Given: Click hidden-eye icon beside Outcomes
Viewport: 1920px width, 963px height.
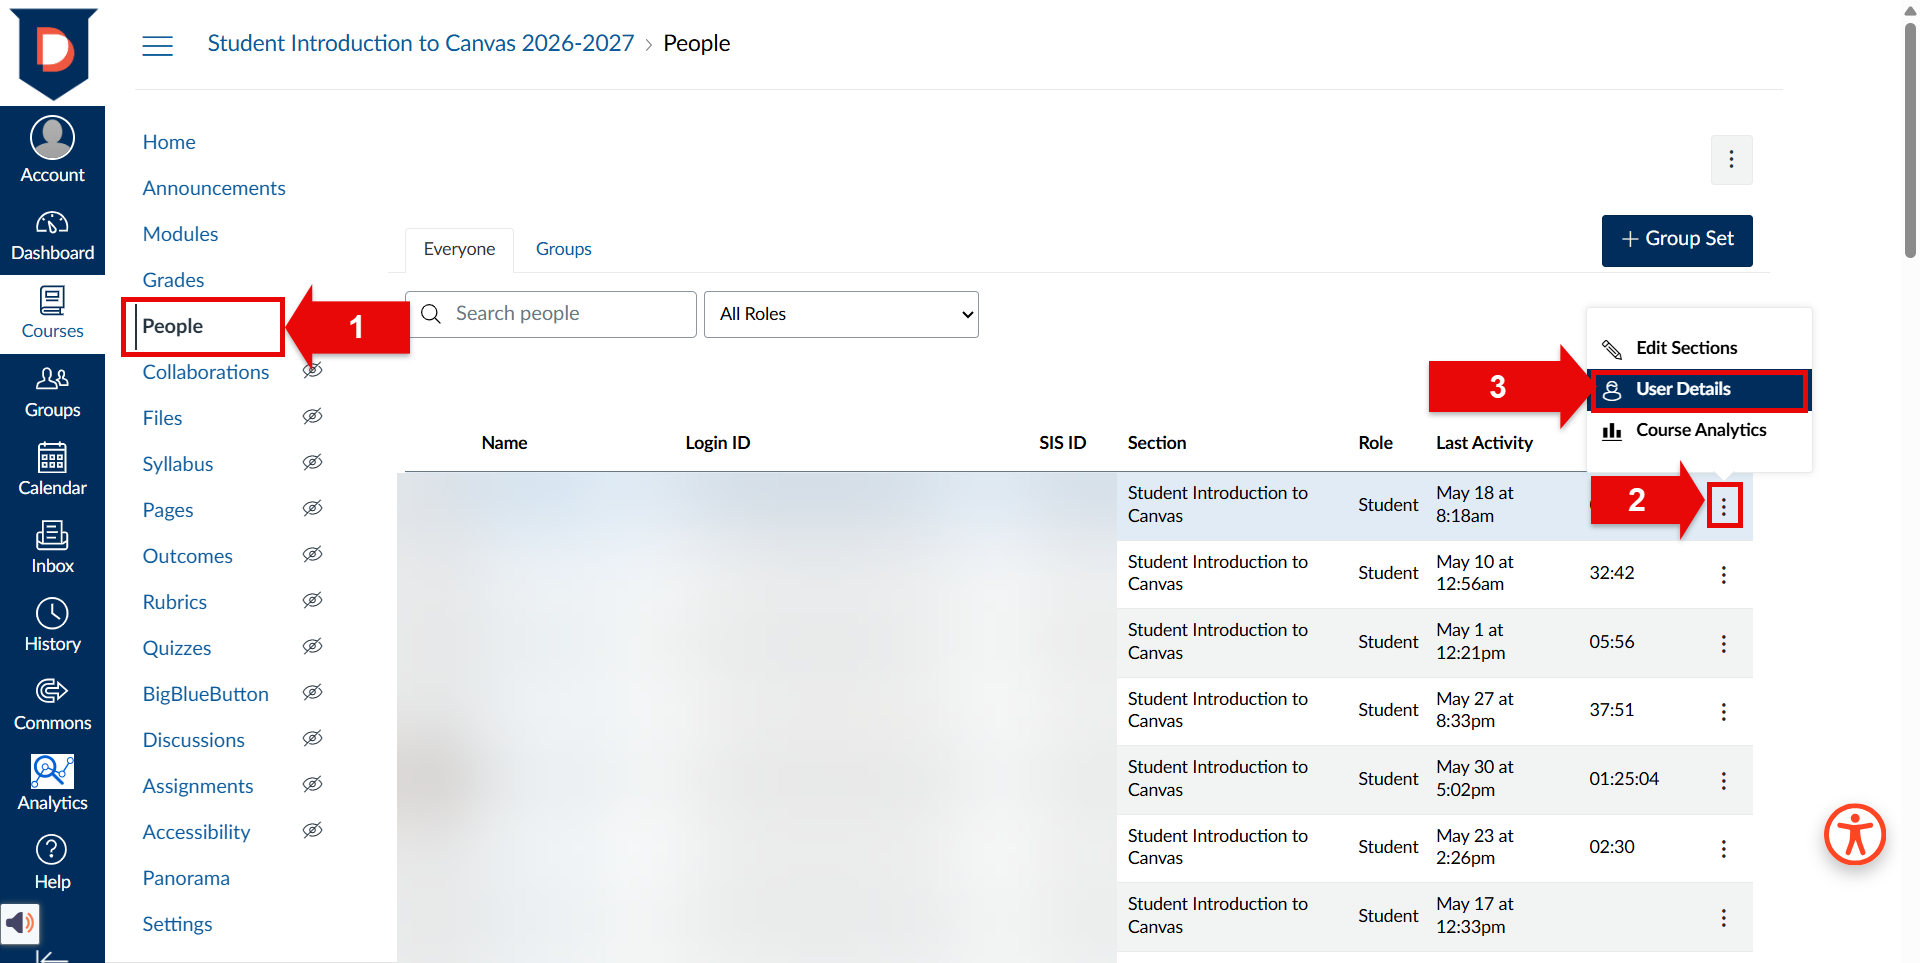Looking at the screenshot, I should point(313,554).
